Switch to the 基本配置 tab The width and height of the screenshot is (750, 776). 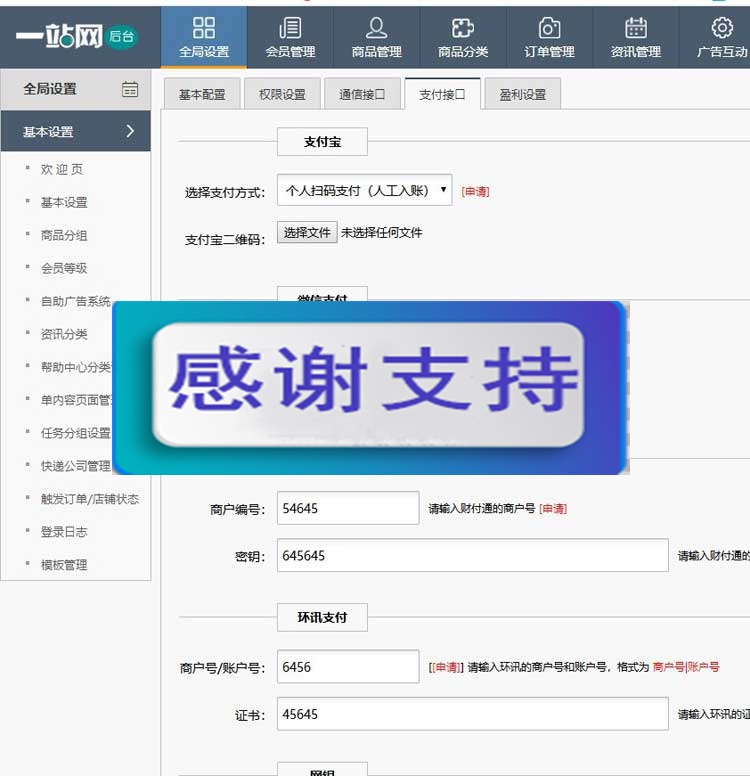pyautogui.click(x=202, y=95)
